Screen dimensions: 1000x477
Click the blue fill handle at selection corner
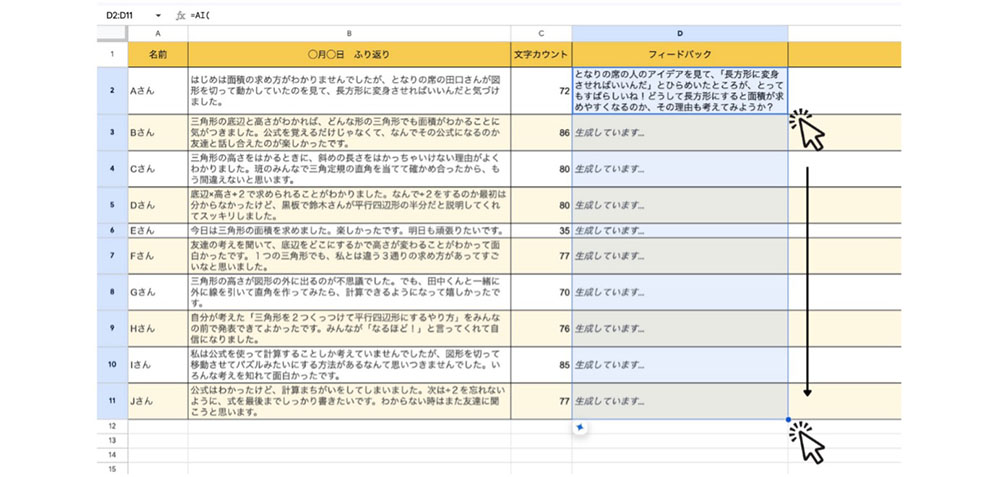pos(788,419)
